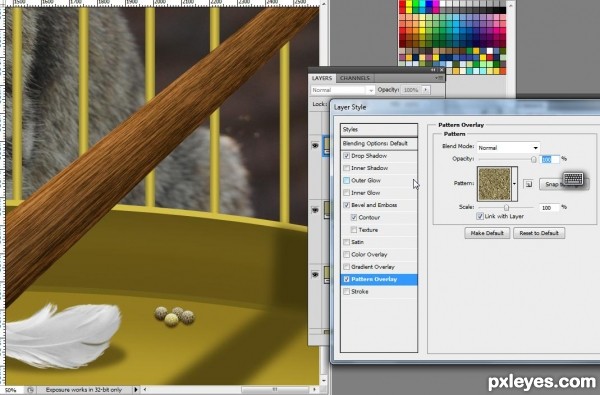Select Blending Options: Default
The image size is (600, 395).
point(379,144)
